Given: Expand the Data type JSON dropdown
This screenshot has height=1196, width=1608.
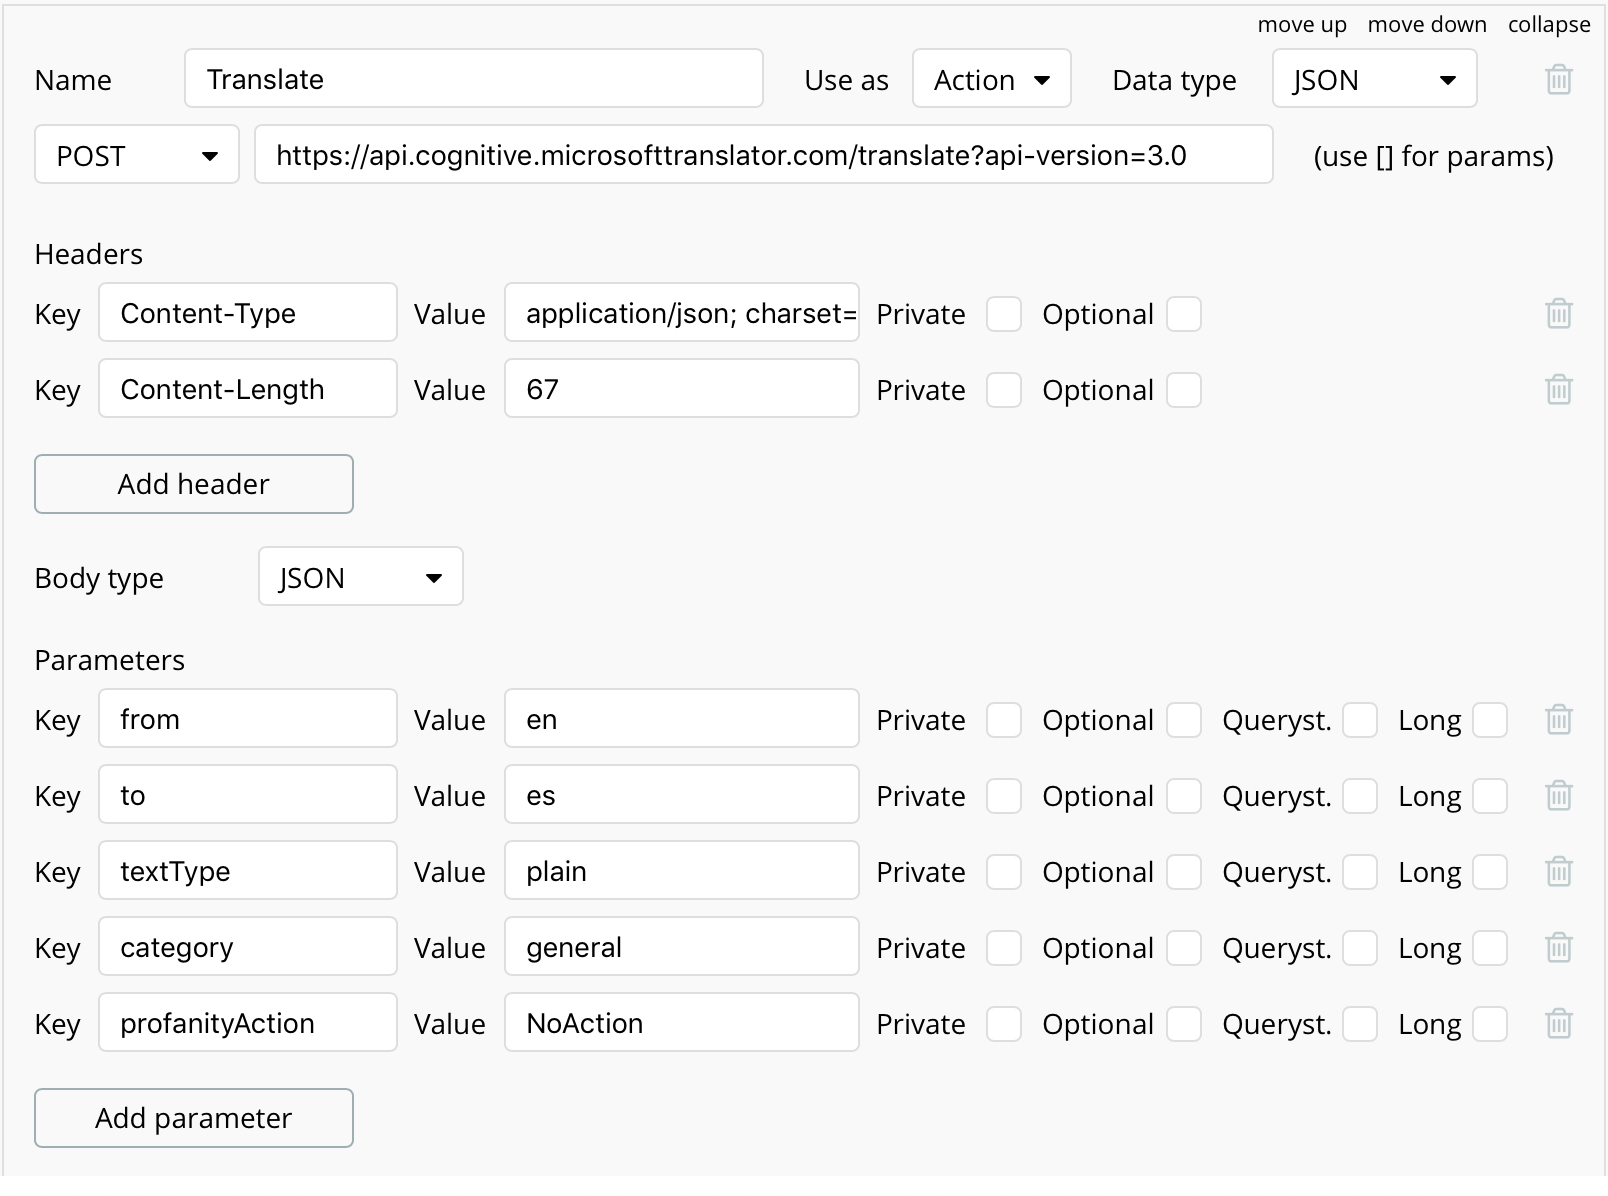Looking at the screenshot, I should (1374, 79).
